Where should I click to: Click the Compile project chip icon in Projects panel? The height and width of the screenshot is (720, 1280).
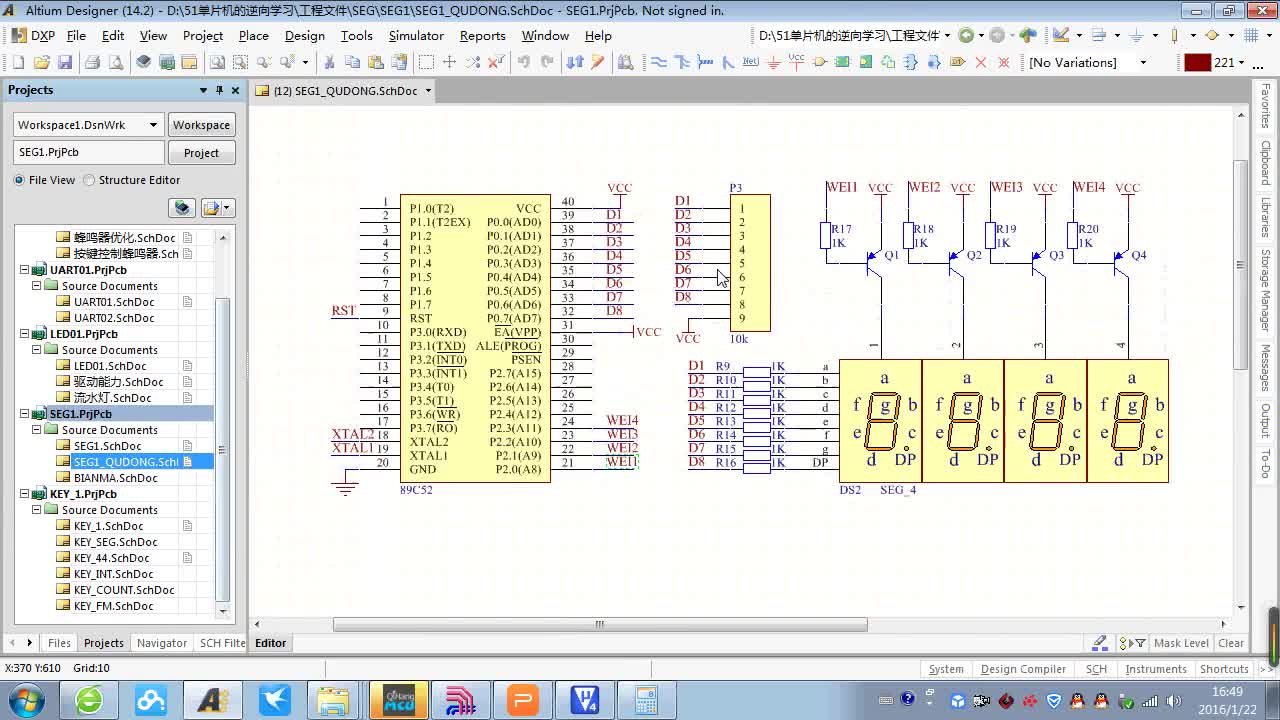pyautogui.click(x=182, y=208)
